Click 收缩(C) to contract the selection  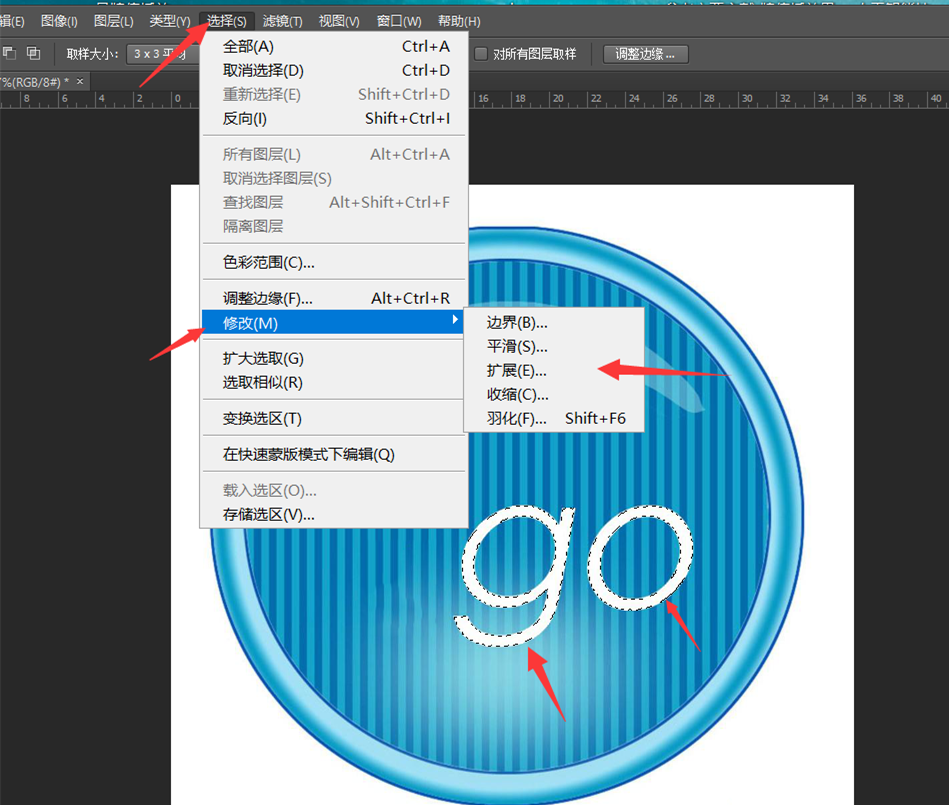click(516, 394)
